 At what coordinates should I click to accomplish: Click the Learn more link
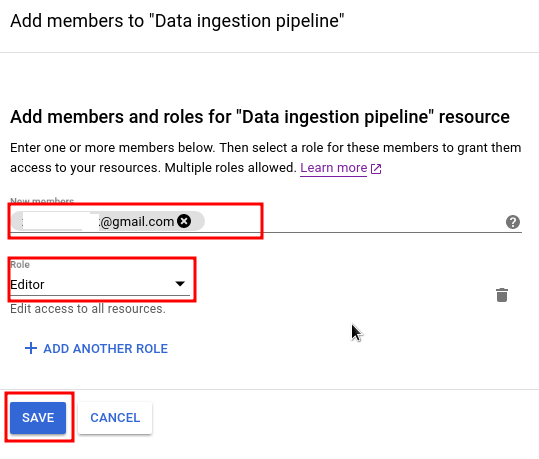point(333,168)
